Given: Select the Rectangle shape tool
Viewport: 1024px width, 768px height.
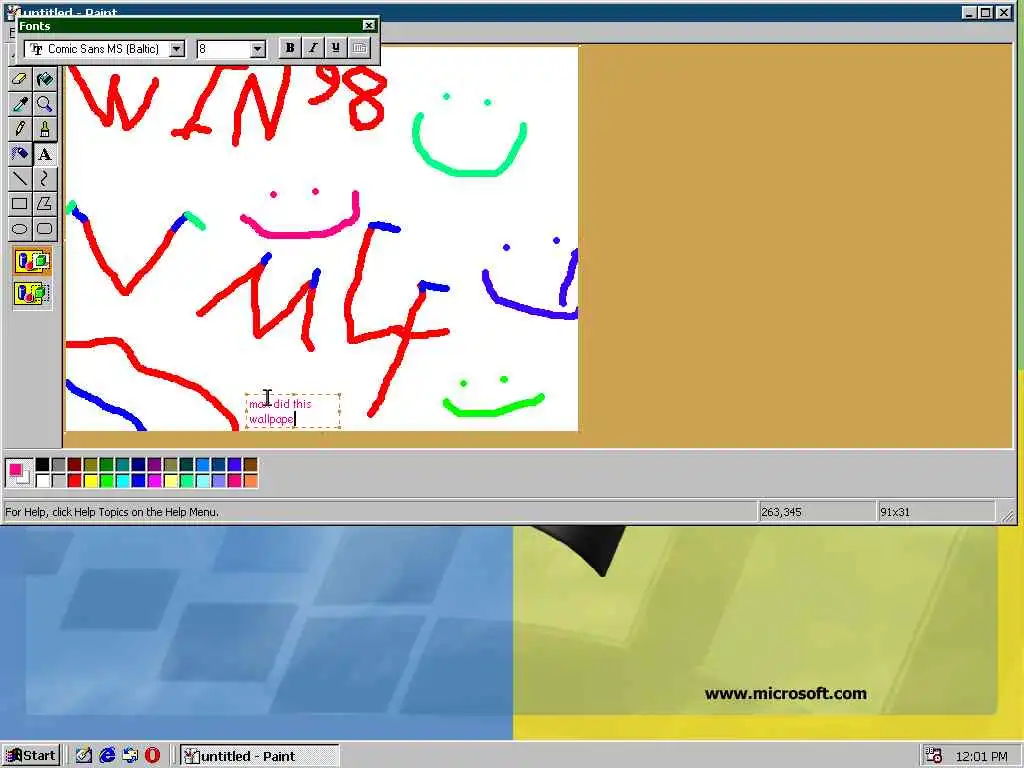Looking at the screenshot, I should tap(20, 203).
